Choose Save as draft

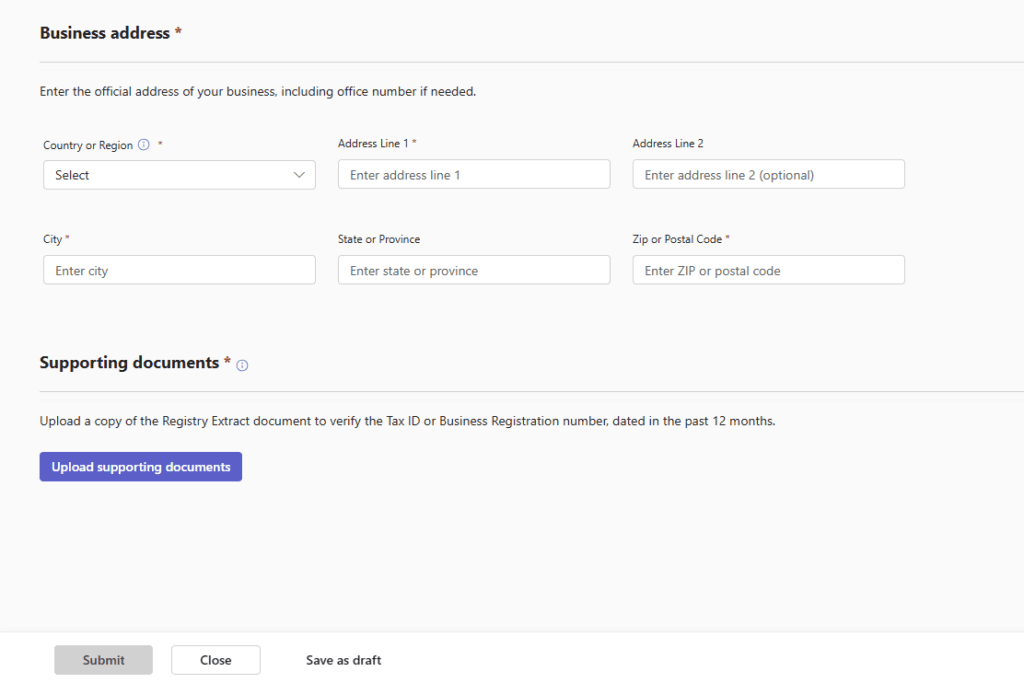[343, 660]
